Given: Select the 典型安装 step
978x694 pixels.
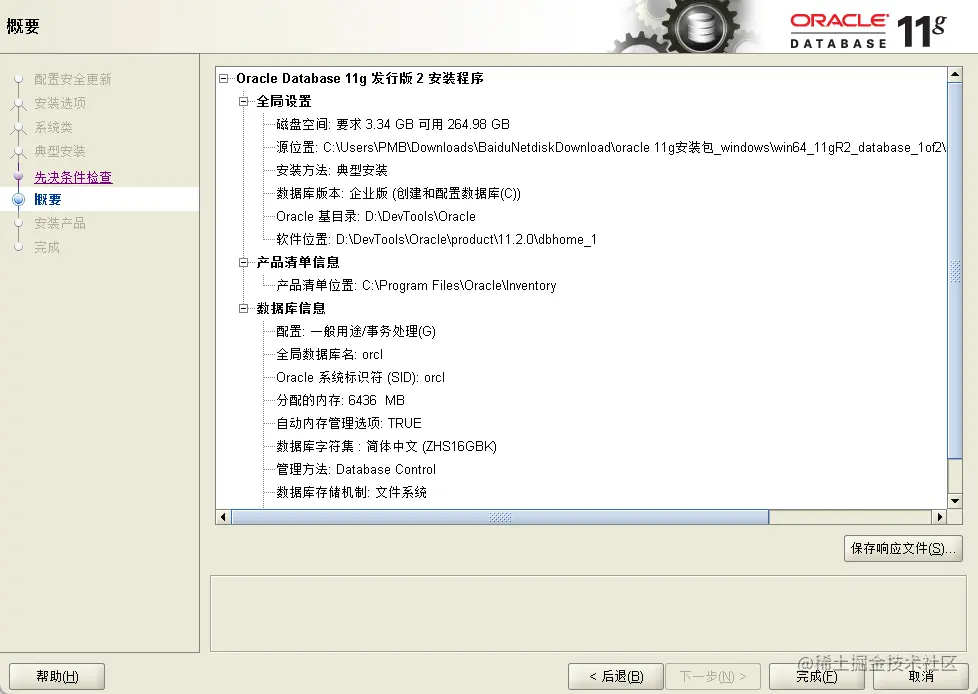Looking at the screenshot, I should [60, 151].
